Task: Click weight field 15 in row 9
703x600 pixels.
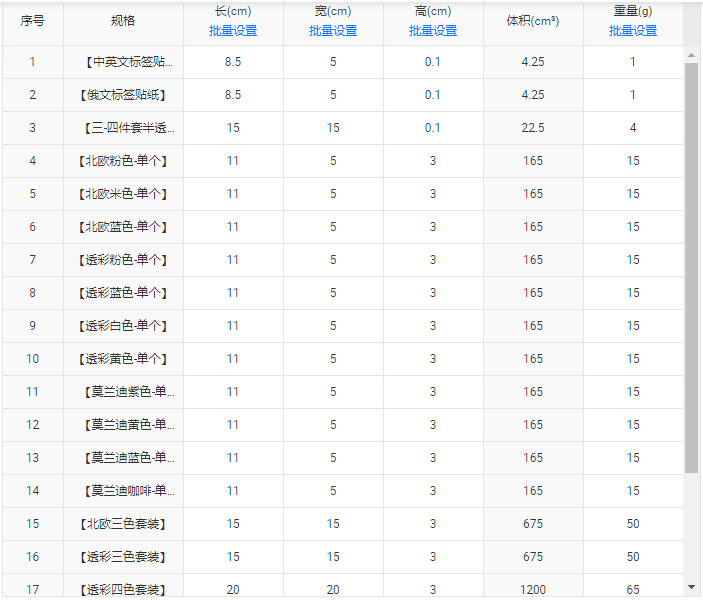Action: (x=633, y=326)
